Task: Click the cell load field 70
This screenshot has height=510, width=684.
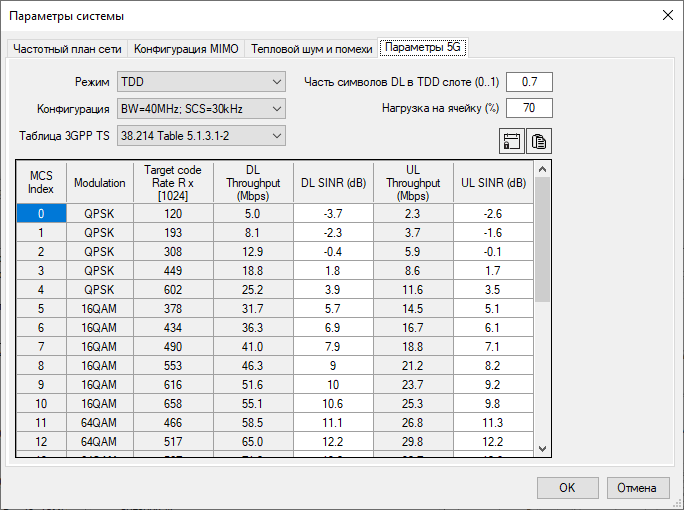Action: click(529, 108)
